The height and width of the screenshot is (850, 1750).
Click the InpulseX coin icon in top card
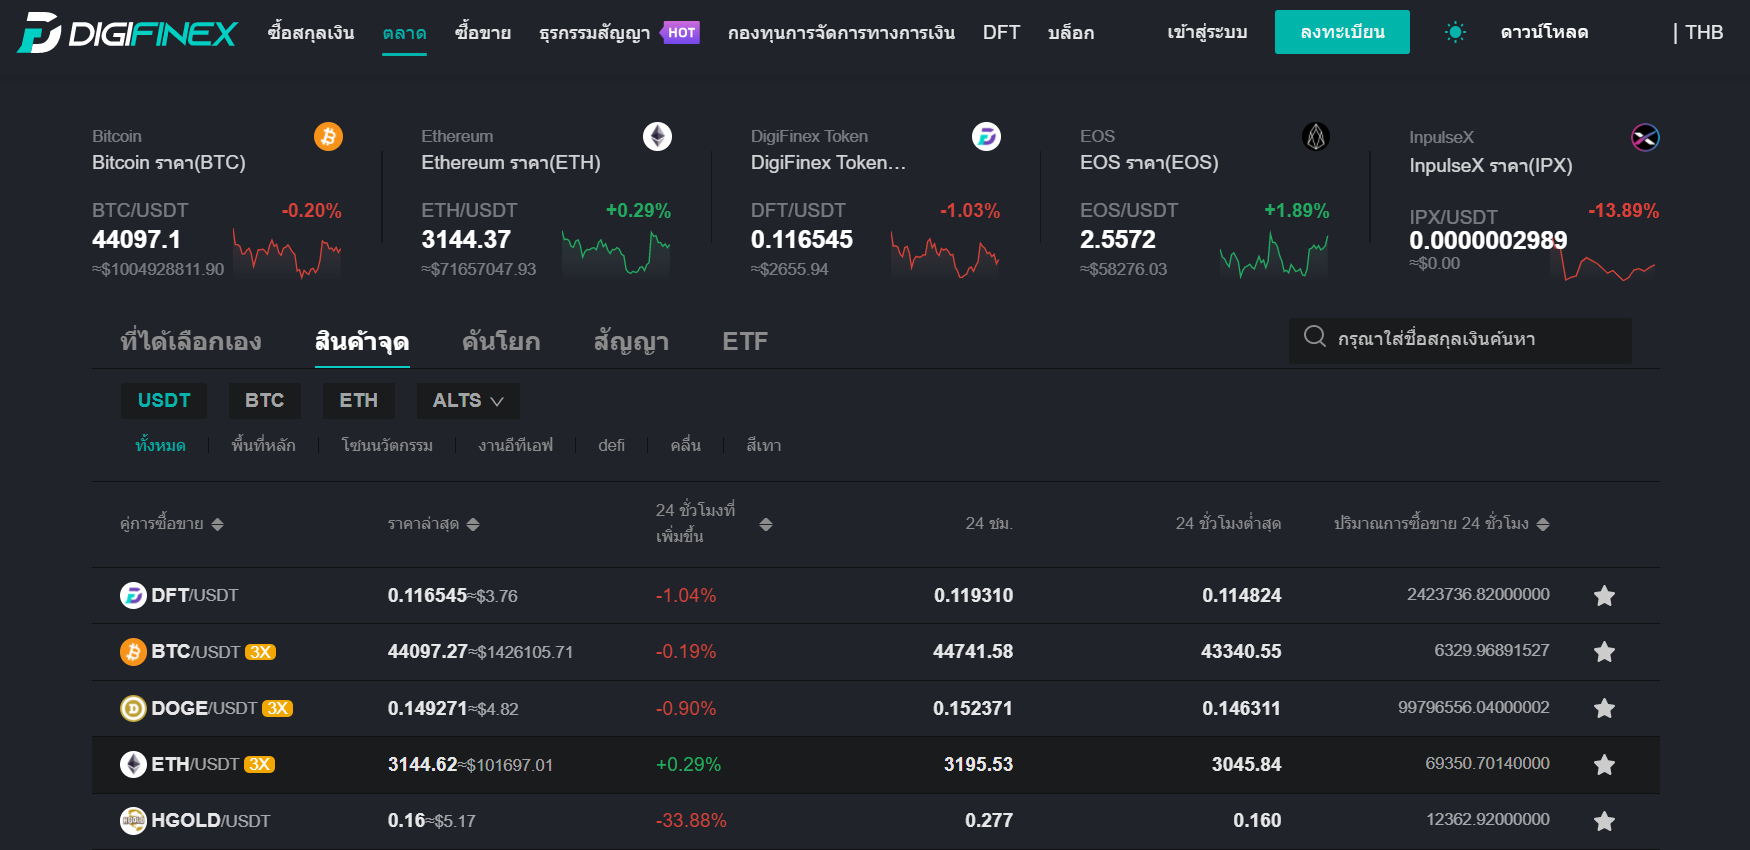(x=1645, y=137)
